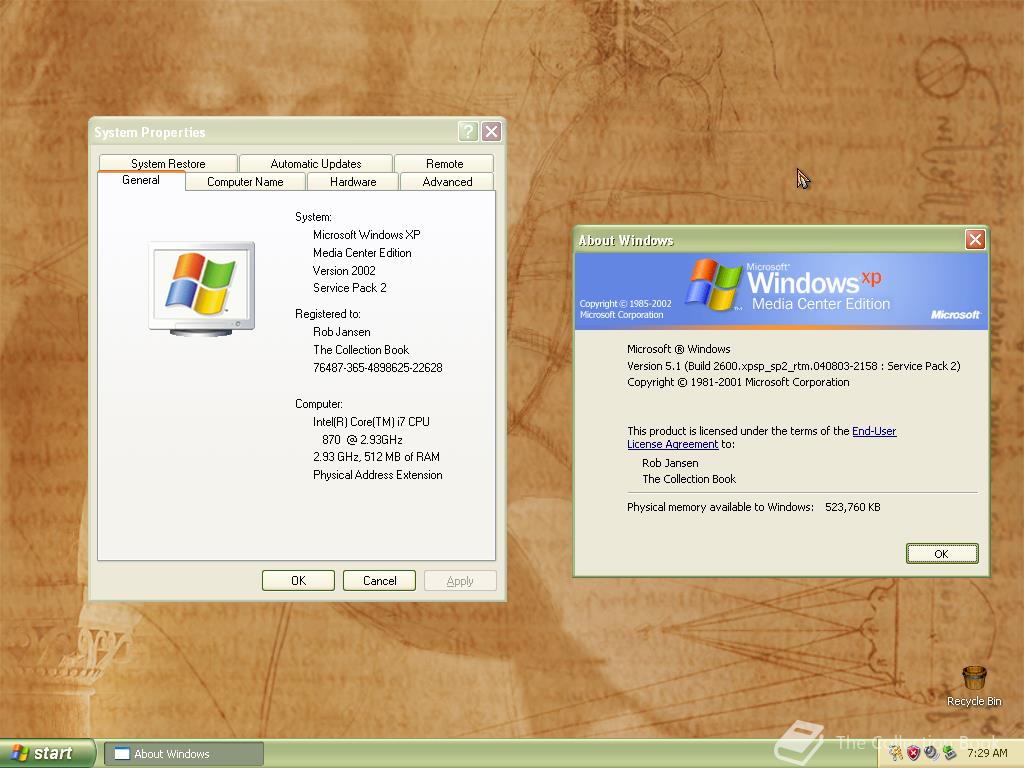Image resolution: width=1024 pixels, height=768 pixels.
Task: Switch to the System Restore tab
Action: [x=168, y=163]
